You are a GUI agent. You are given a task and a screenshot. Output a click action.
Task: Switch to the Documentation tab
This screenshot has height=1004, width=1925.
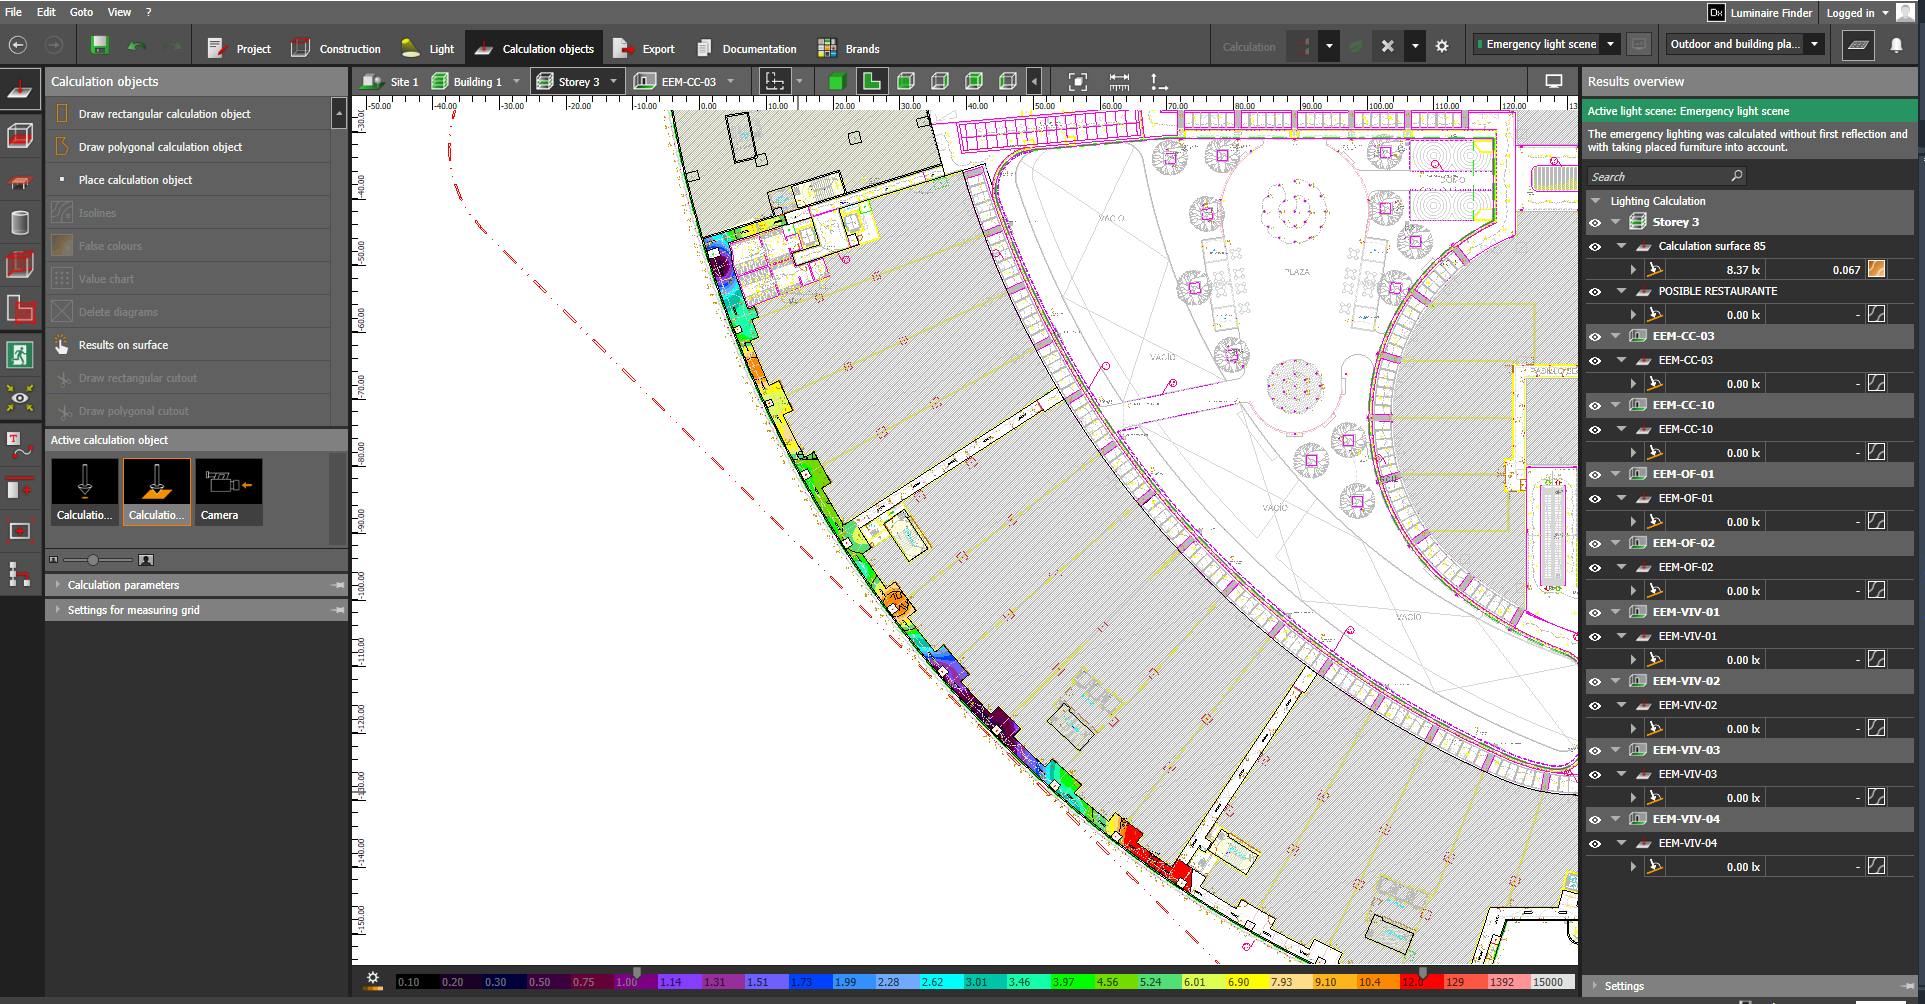(747, 48)
